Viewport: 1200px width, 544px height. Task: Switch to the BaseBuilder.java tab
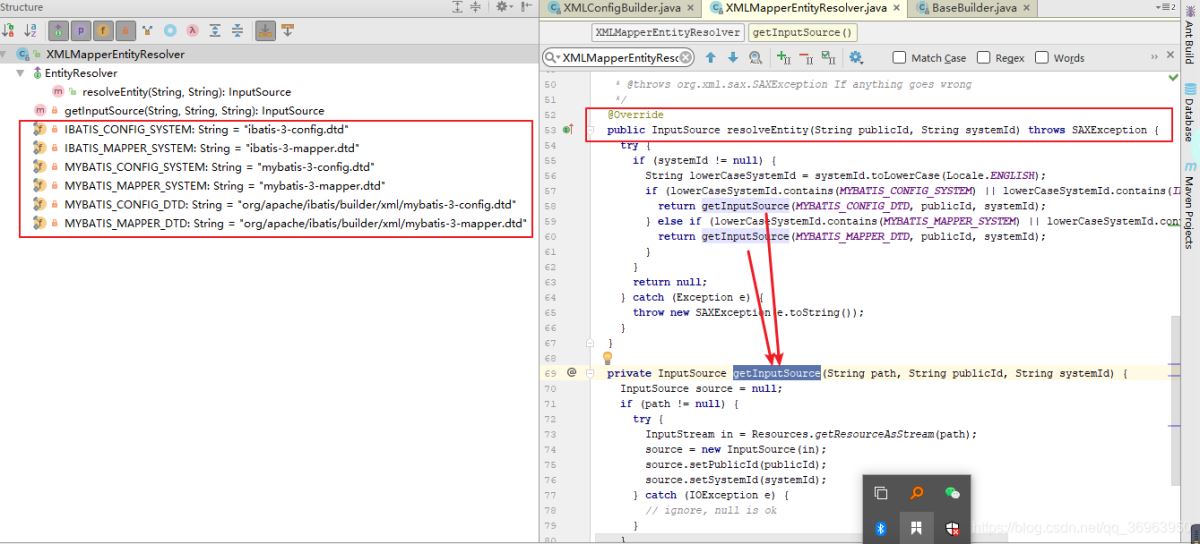(964, 8)
